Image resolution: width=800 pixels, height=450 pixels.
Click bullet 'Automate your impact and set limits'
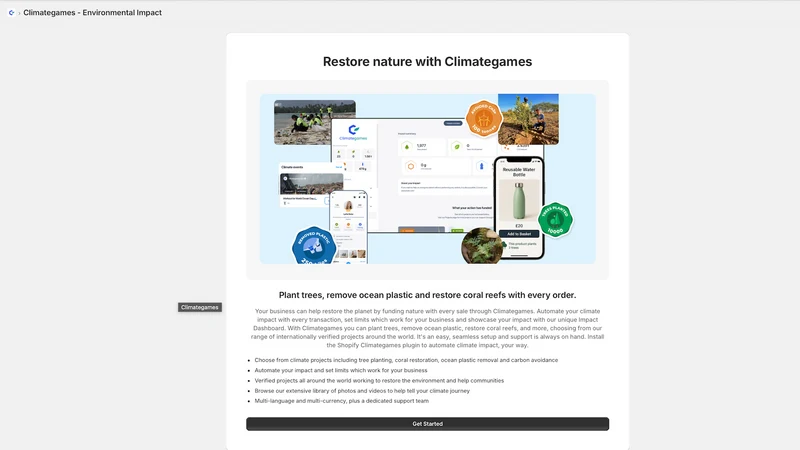pyautogui.click(x=341, y=370)
